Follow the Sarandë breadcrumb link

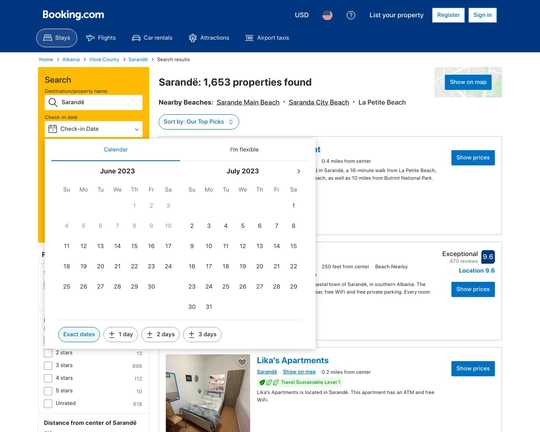coord(138,60)
